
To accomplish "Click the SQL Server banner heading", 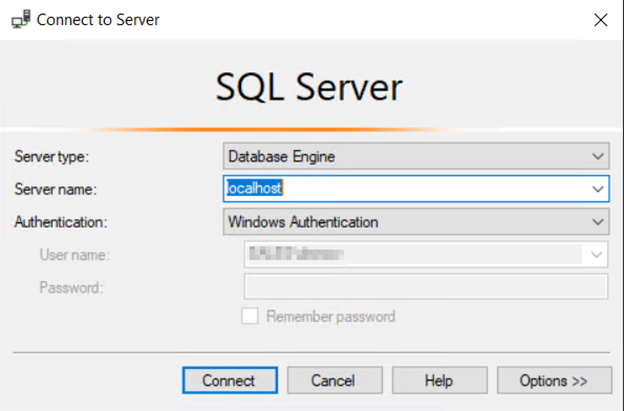I will coord(309,88).
